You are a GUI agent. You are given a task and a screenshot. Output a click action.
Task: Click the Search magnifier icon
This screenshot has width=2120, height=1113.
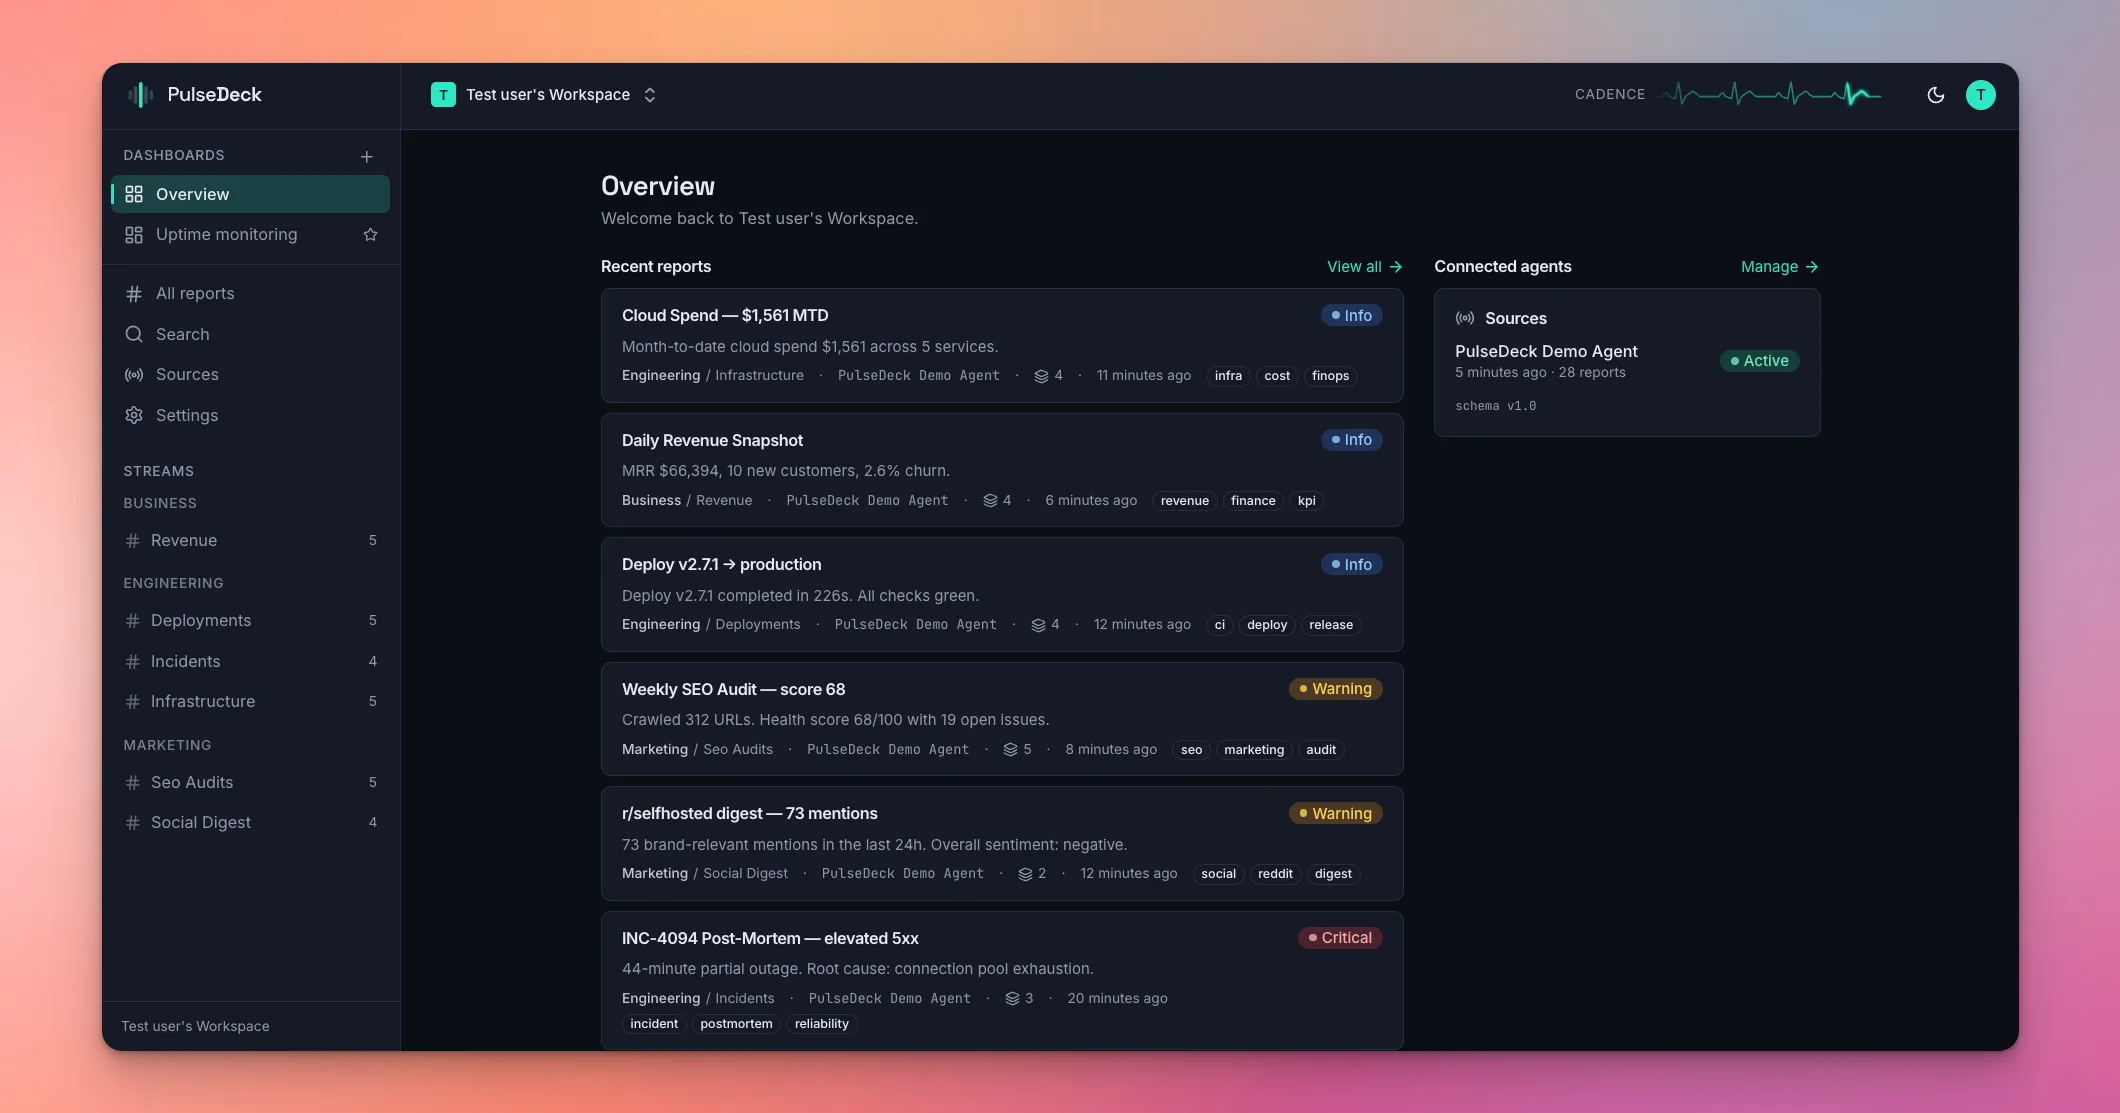point(134,334)
